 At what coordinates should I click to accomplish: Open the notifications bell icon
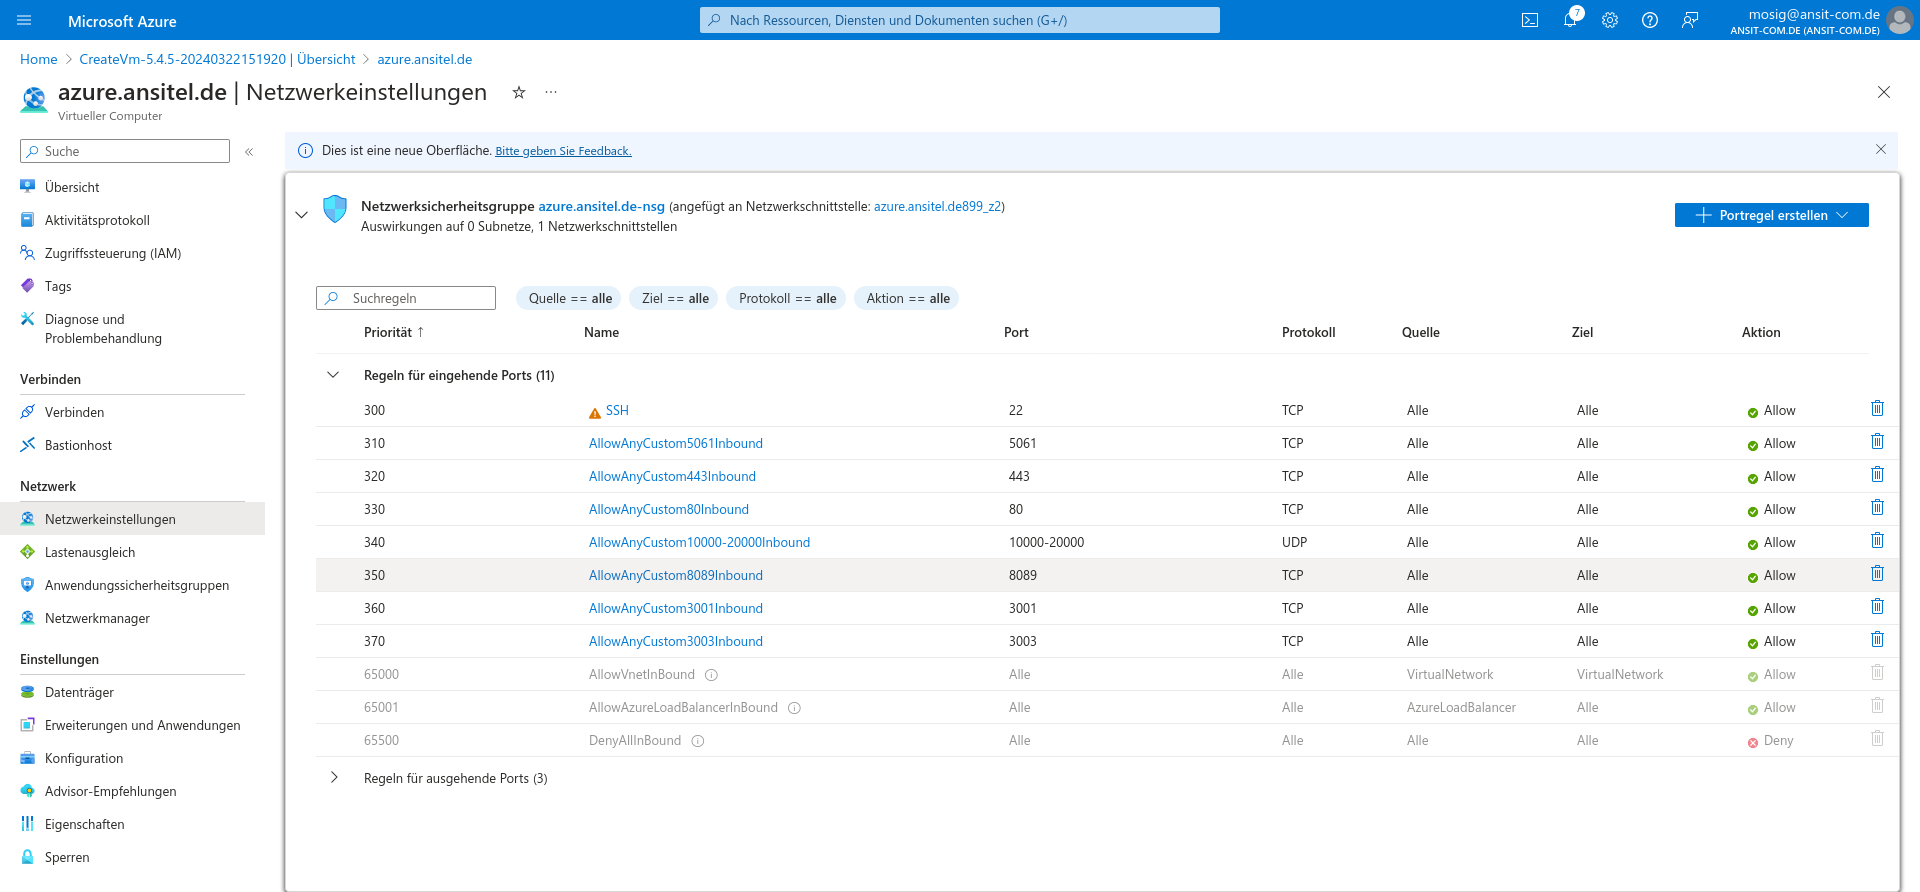(x=1570, y=20)
